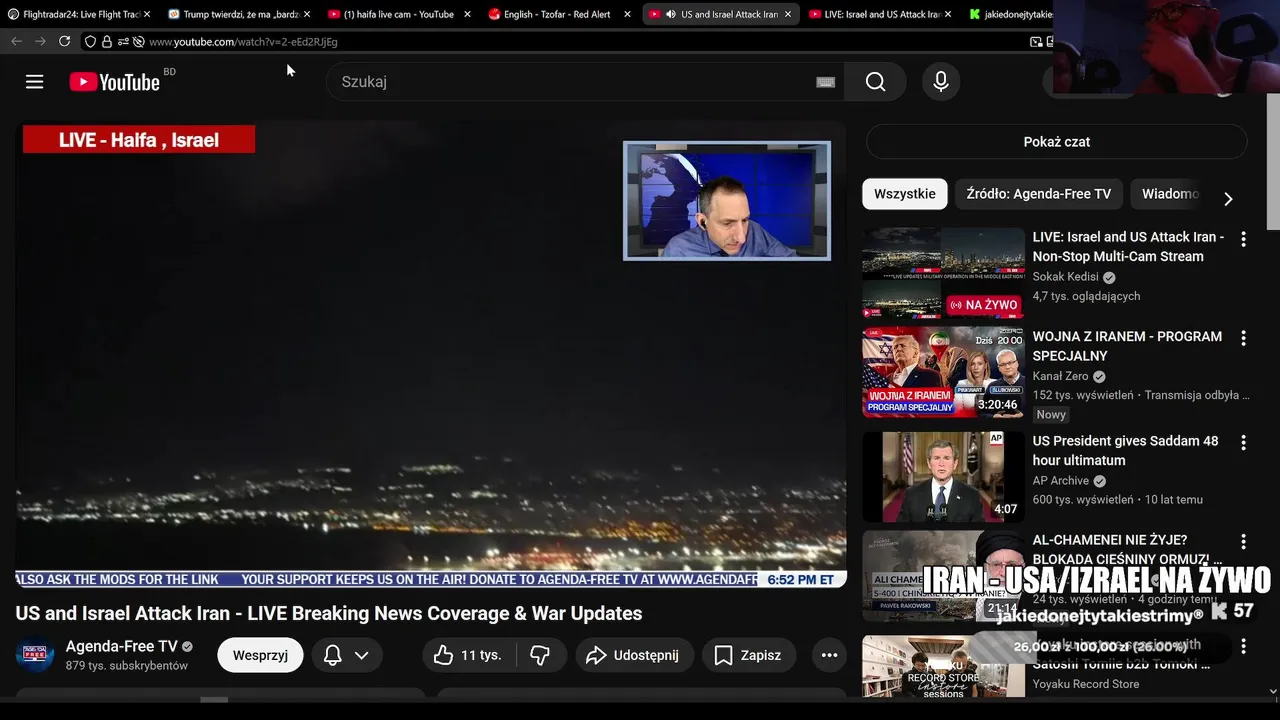Image resolution: width=1280 pixels, height=720 pixels.
Task: Switch to jakiedonejtytakie tab
Action: (1010, 14)
